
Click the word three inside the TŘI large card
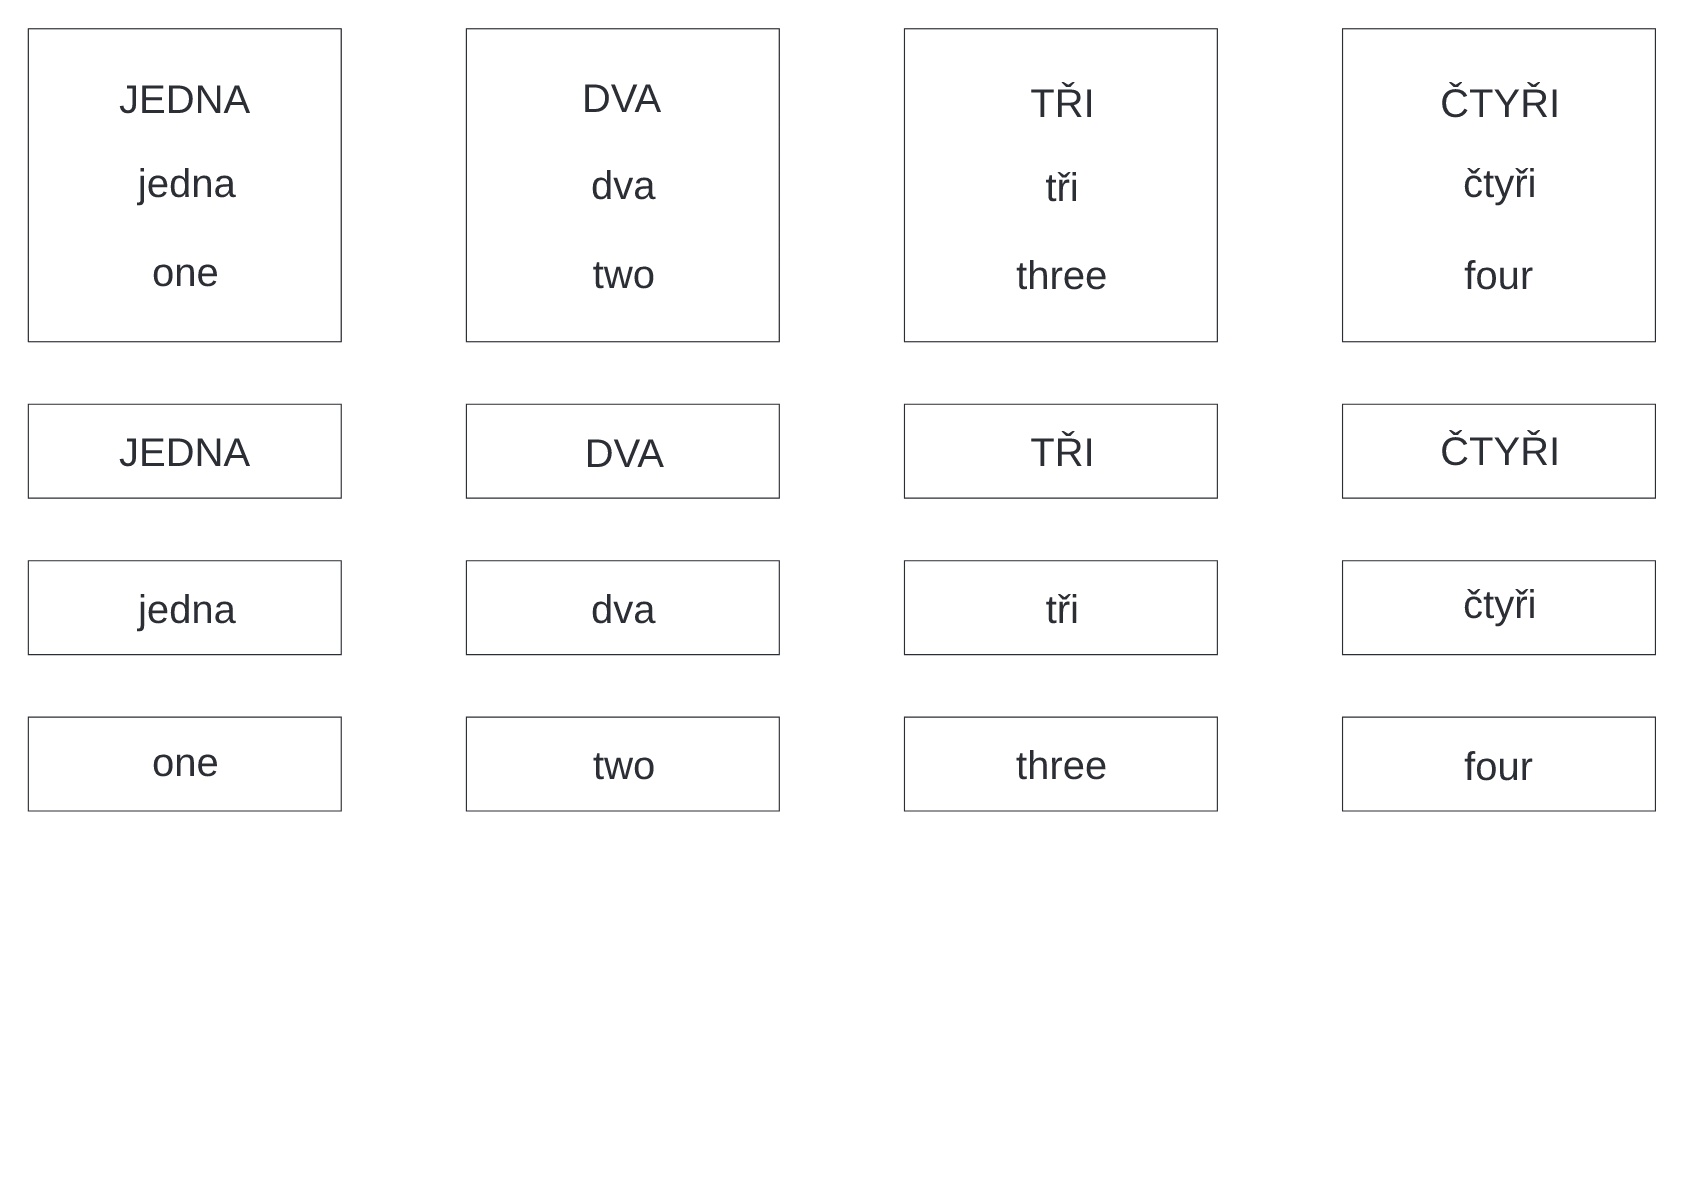pos(1061,276)
